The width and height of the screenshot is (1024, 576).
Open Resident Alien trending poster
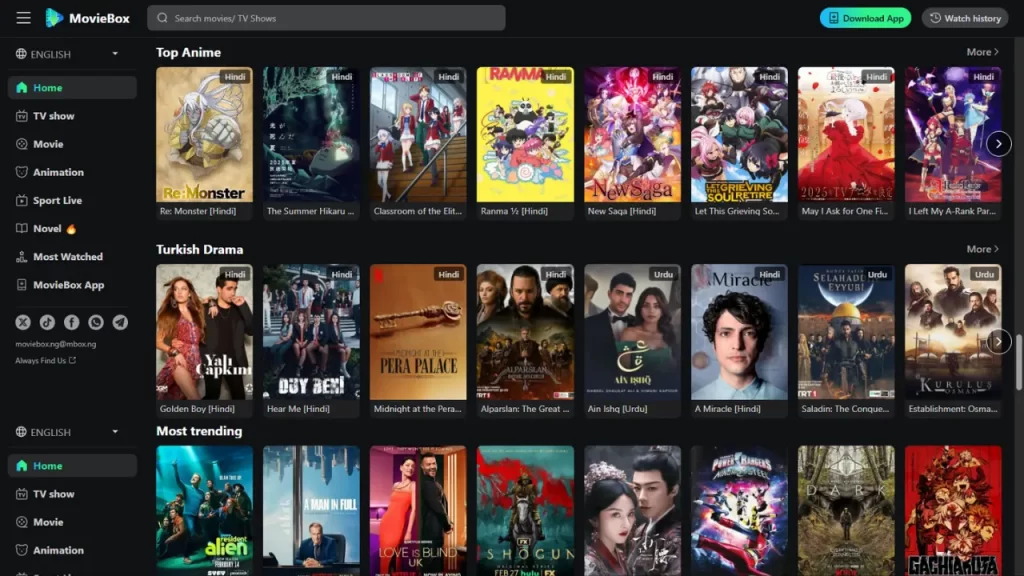click(x=204, y=511)
